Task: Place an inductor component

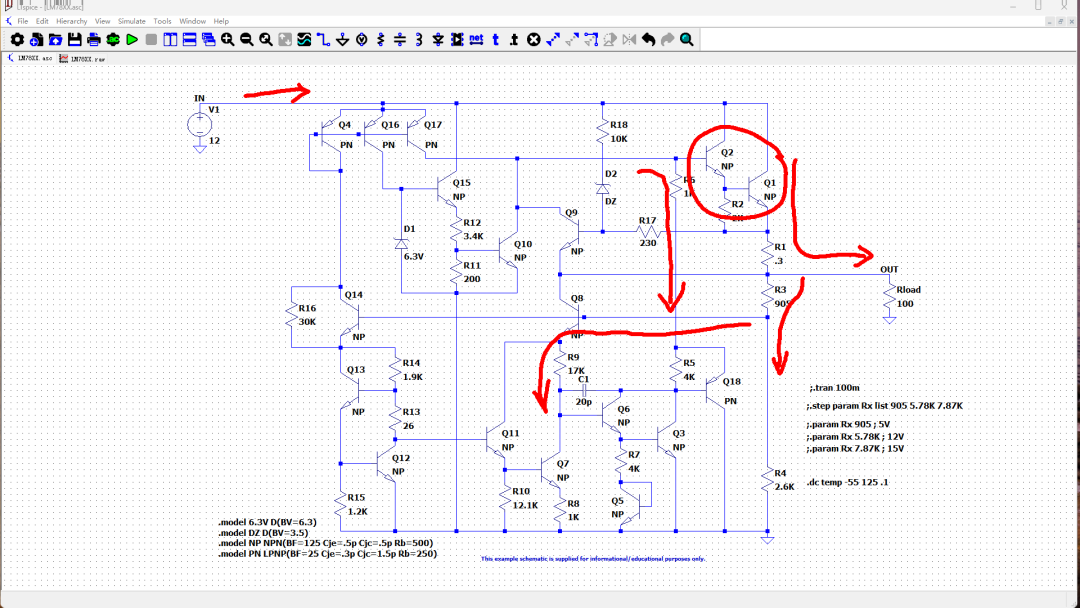Action: [x=417, y=40]
